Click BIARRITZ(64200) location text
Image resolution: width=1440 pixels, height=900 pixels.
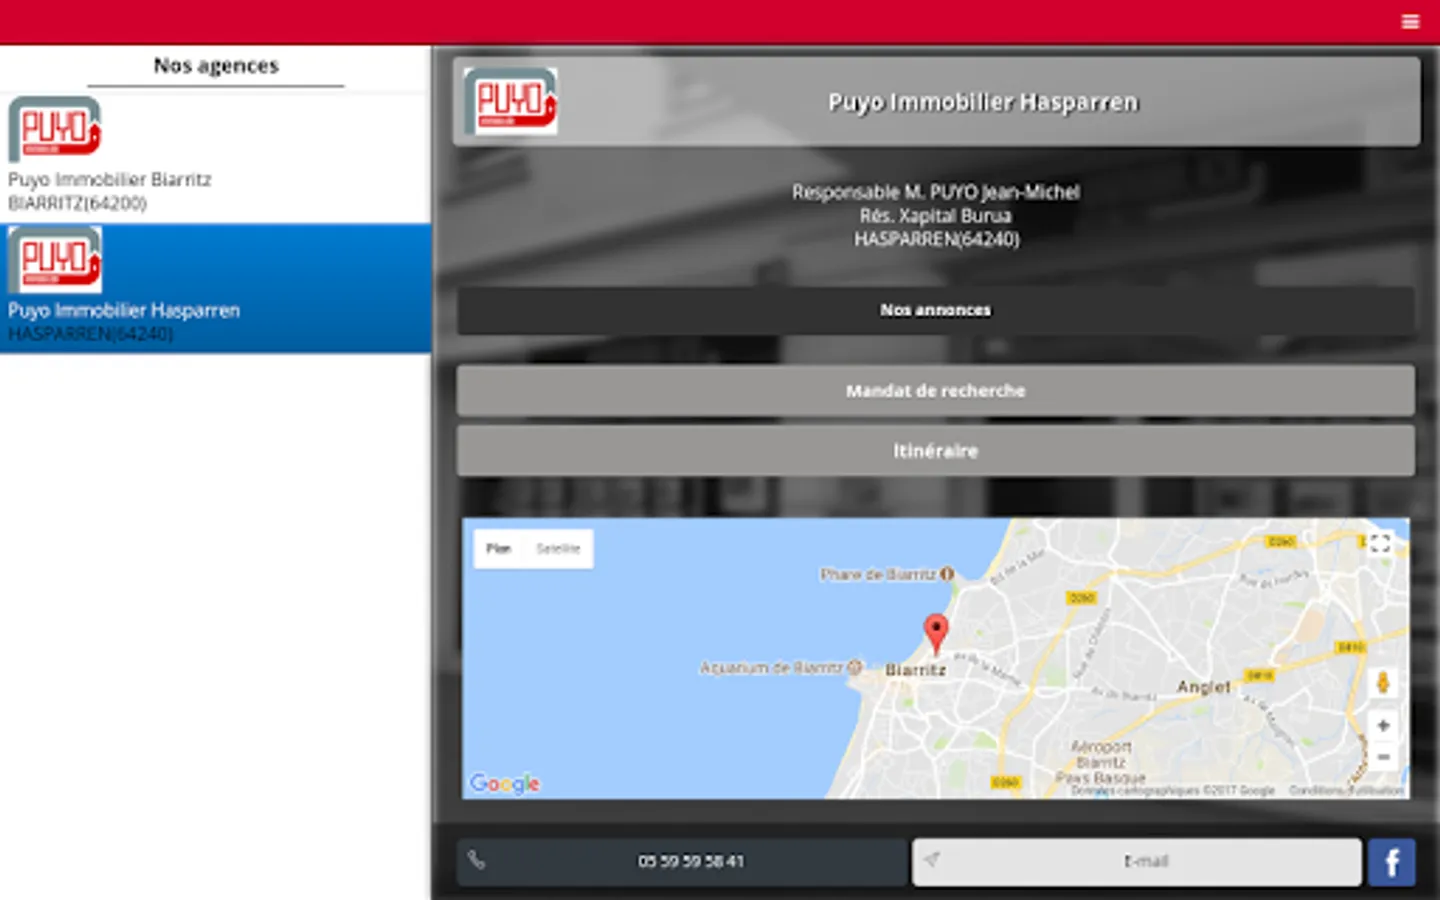click(77, 203)
